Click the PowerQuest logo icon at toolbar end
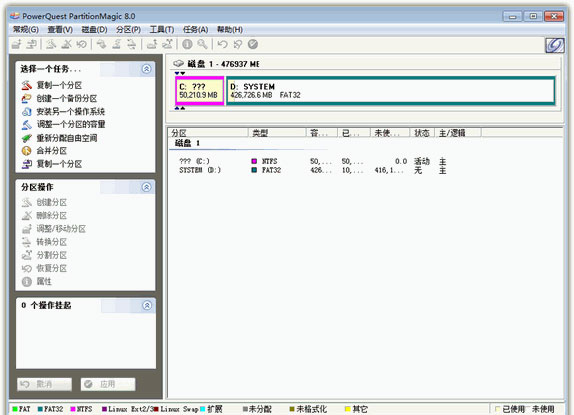Image resolution: width=574 pixels, height=415 pixels. 555,46
